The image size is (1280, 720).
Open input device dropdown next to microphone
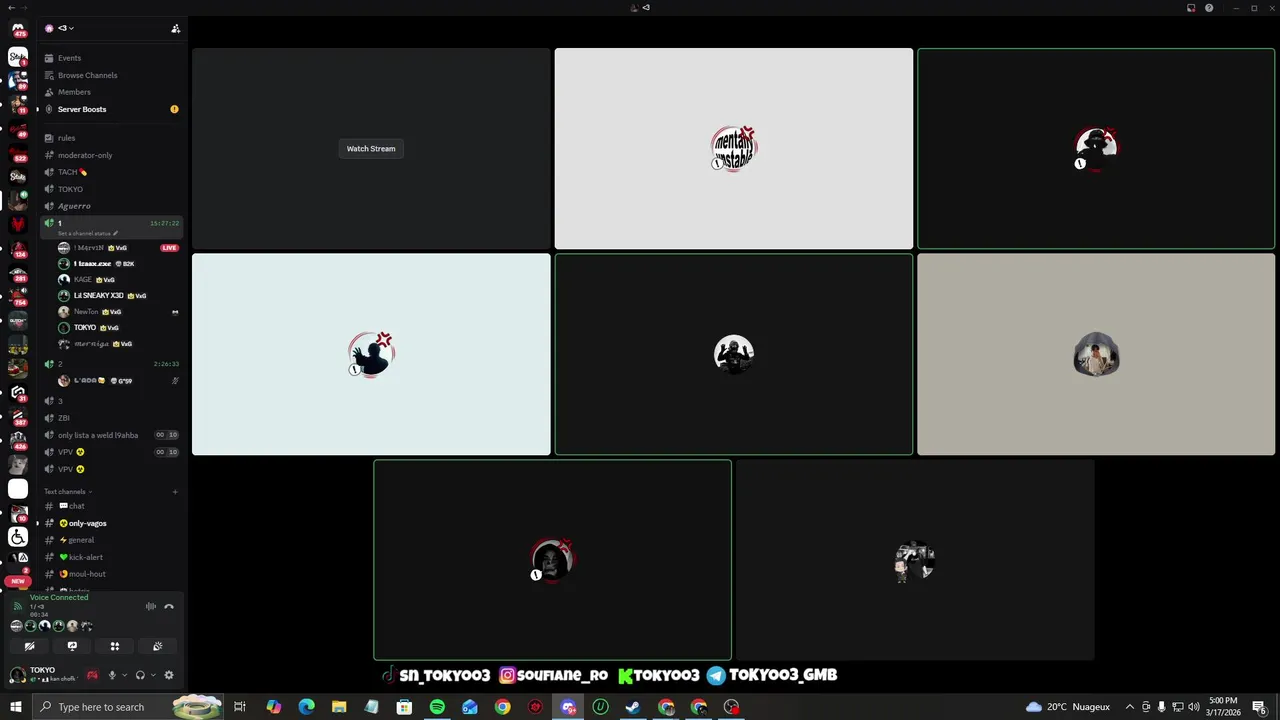(x=124, y=675)
